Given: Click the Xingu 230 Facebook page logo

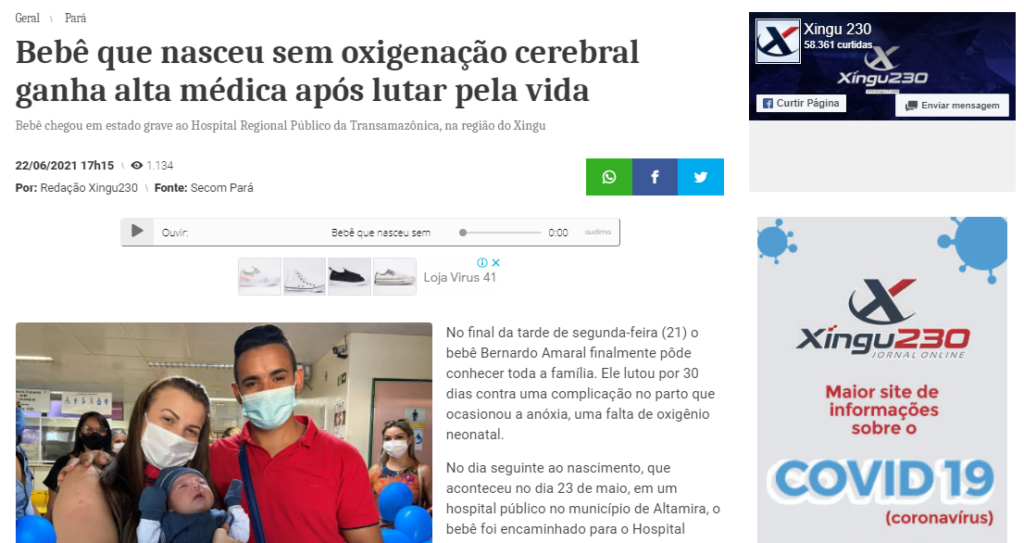Looking at the screenshot, I should tap(777, 41).
